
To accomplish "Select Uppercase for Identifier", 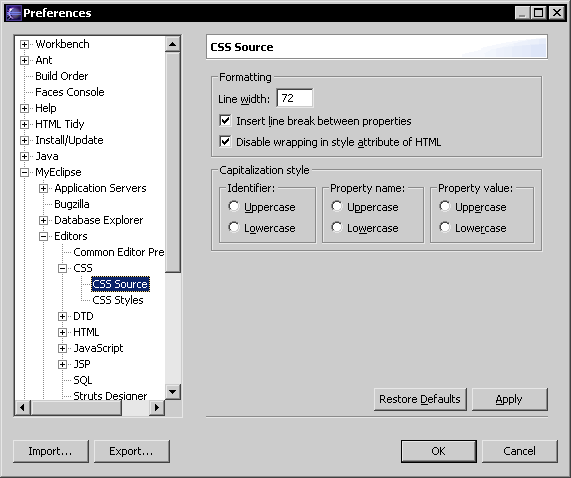I will pyautogui.click(x=234, y=206).
